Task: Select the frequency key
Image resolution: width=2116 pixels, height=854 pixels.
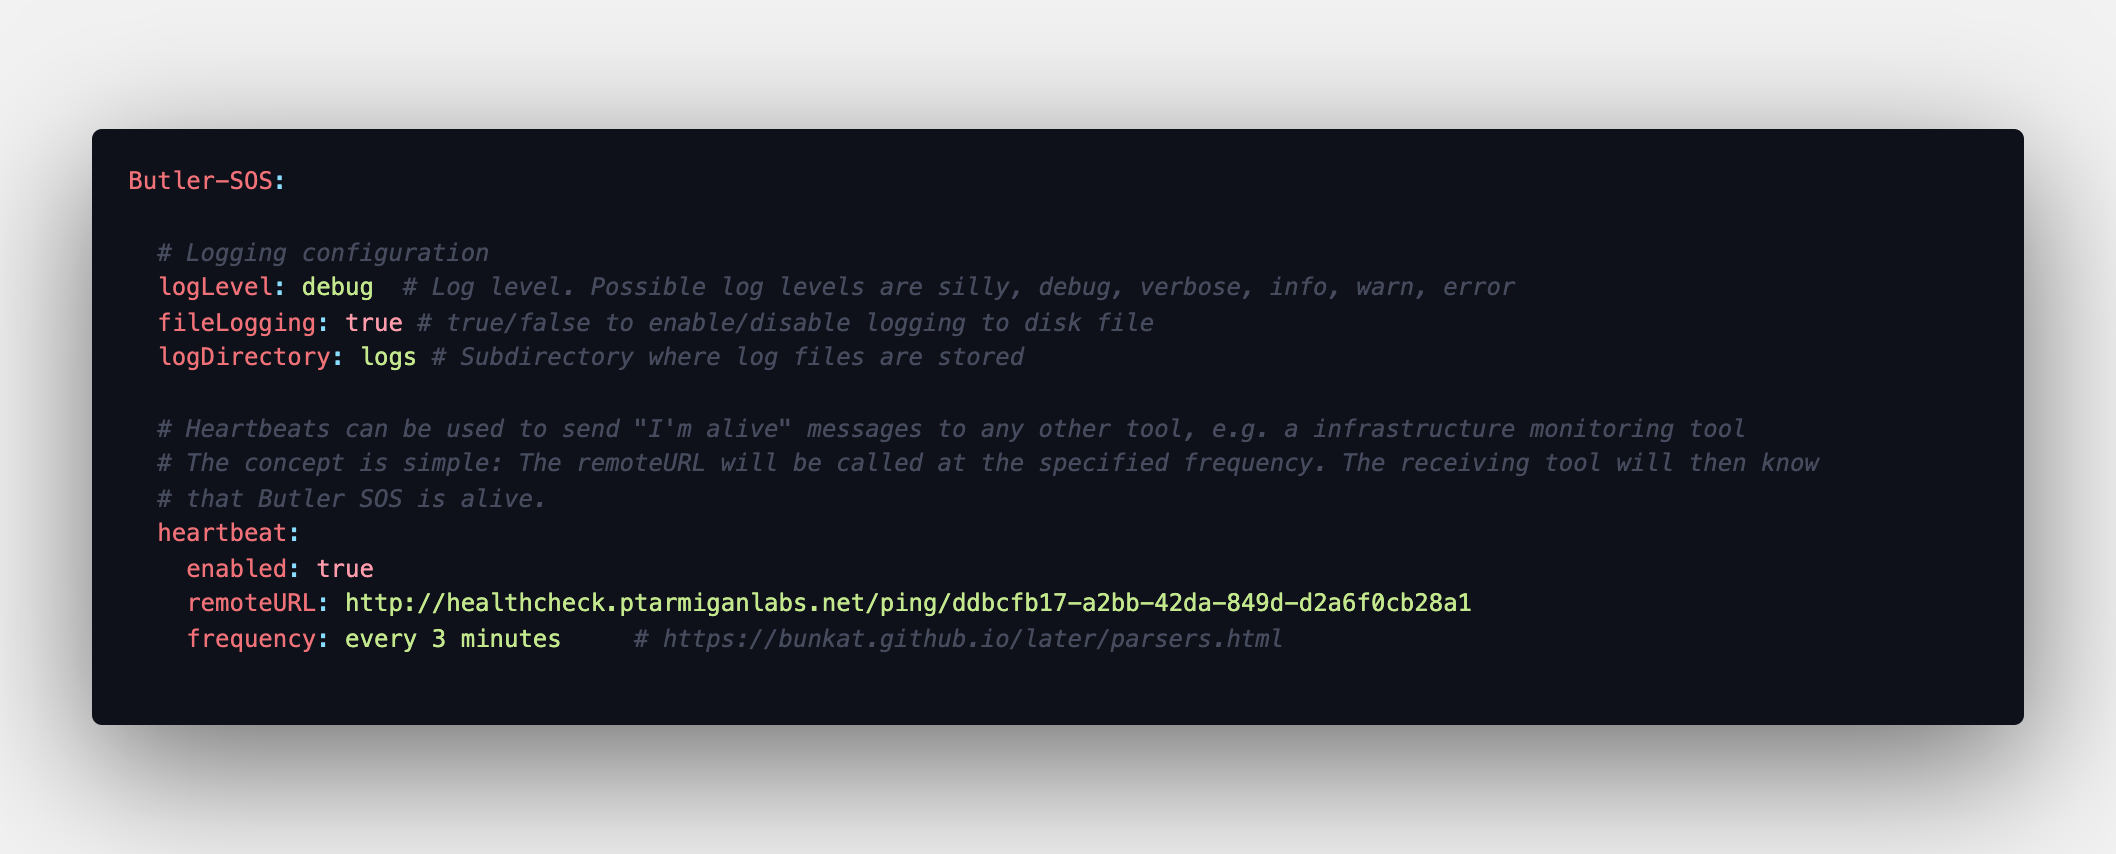Action: pos(251,639)
